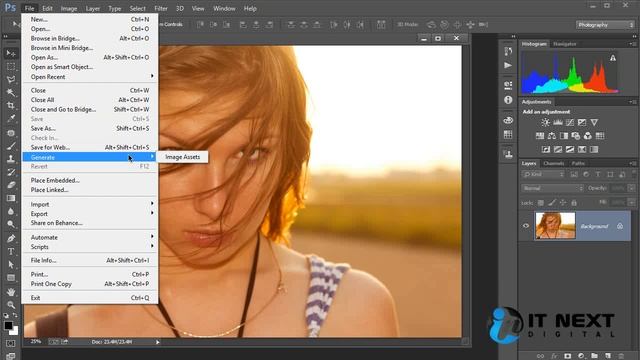Image resolution: width=640 pixels, height=360 pixels.
Task: Switch to the Navigator tab
Action: click(564, 44)
